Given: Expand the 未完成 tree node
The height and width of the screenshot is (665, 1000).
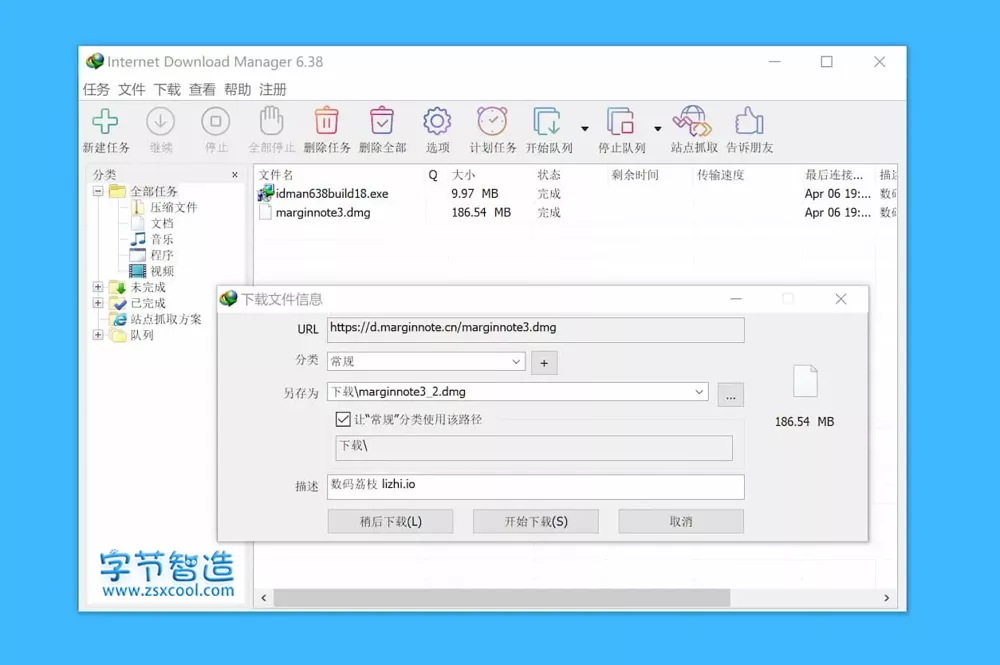Looking at the screenshot, I should (98, 287).
